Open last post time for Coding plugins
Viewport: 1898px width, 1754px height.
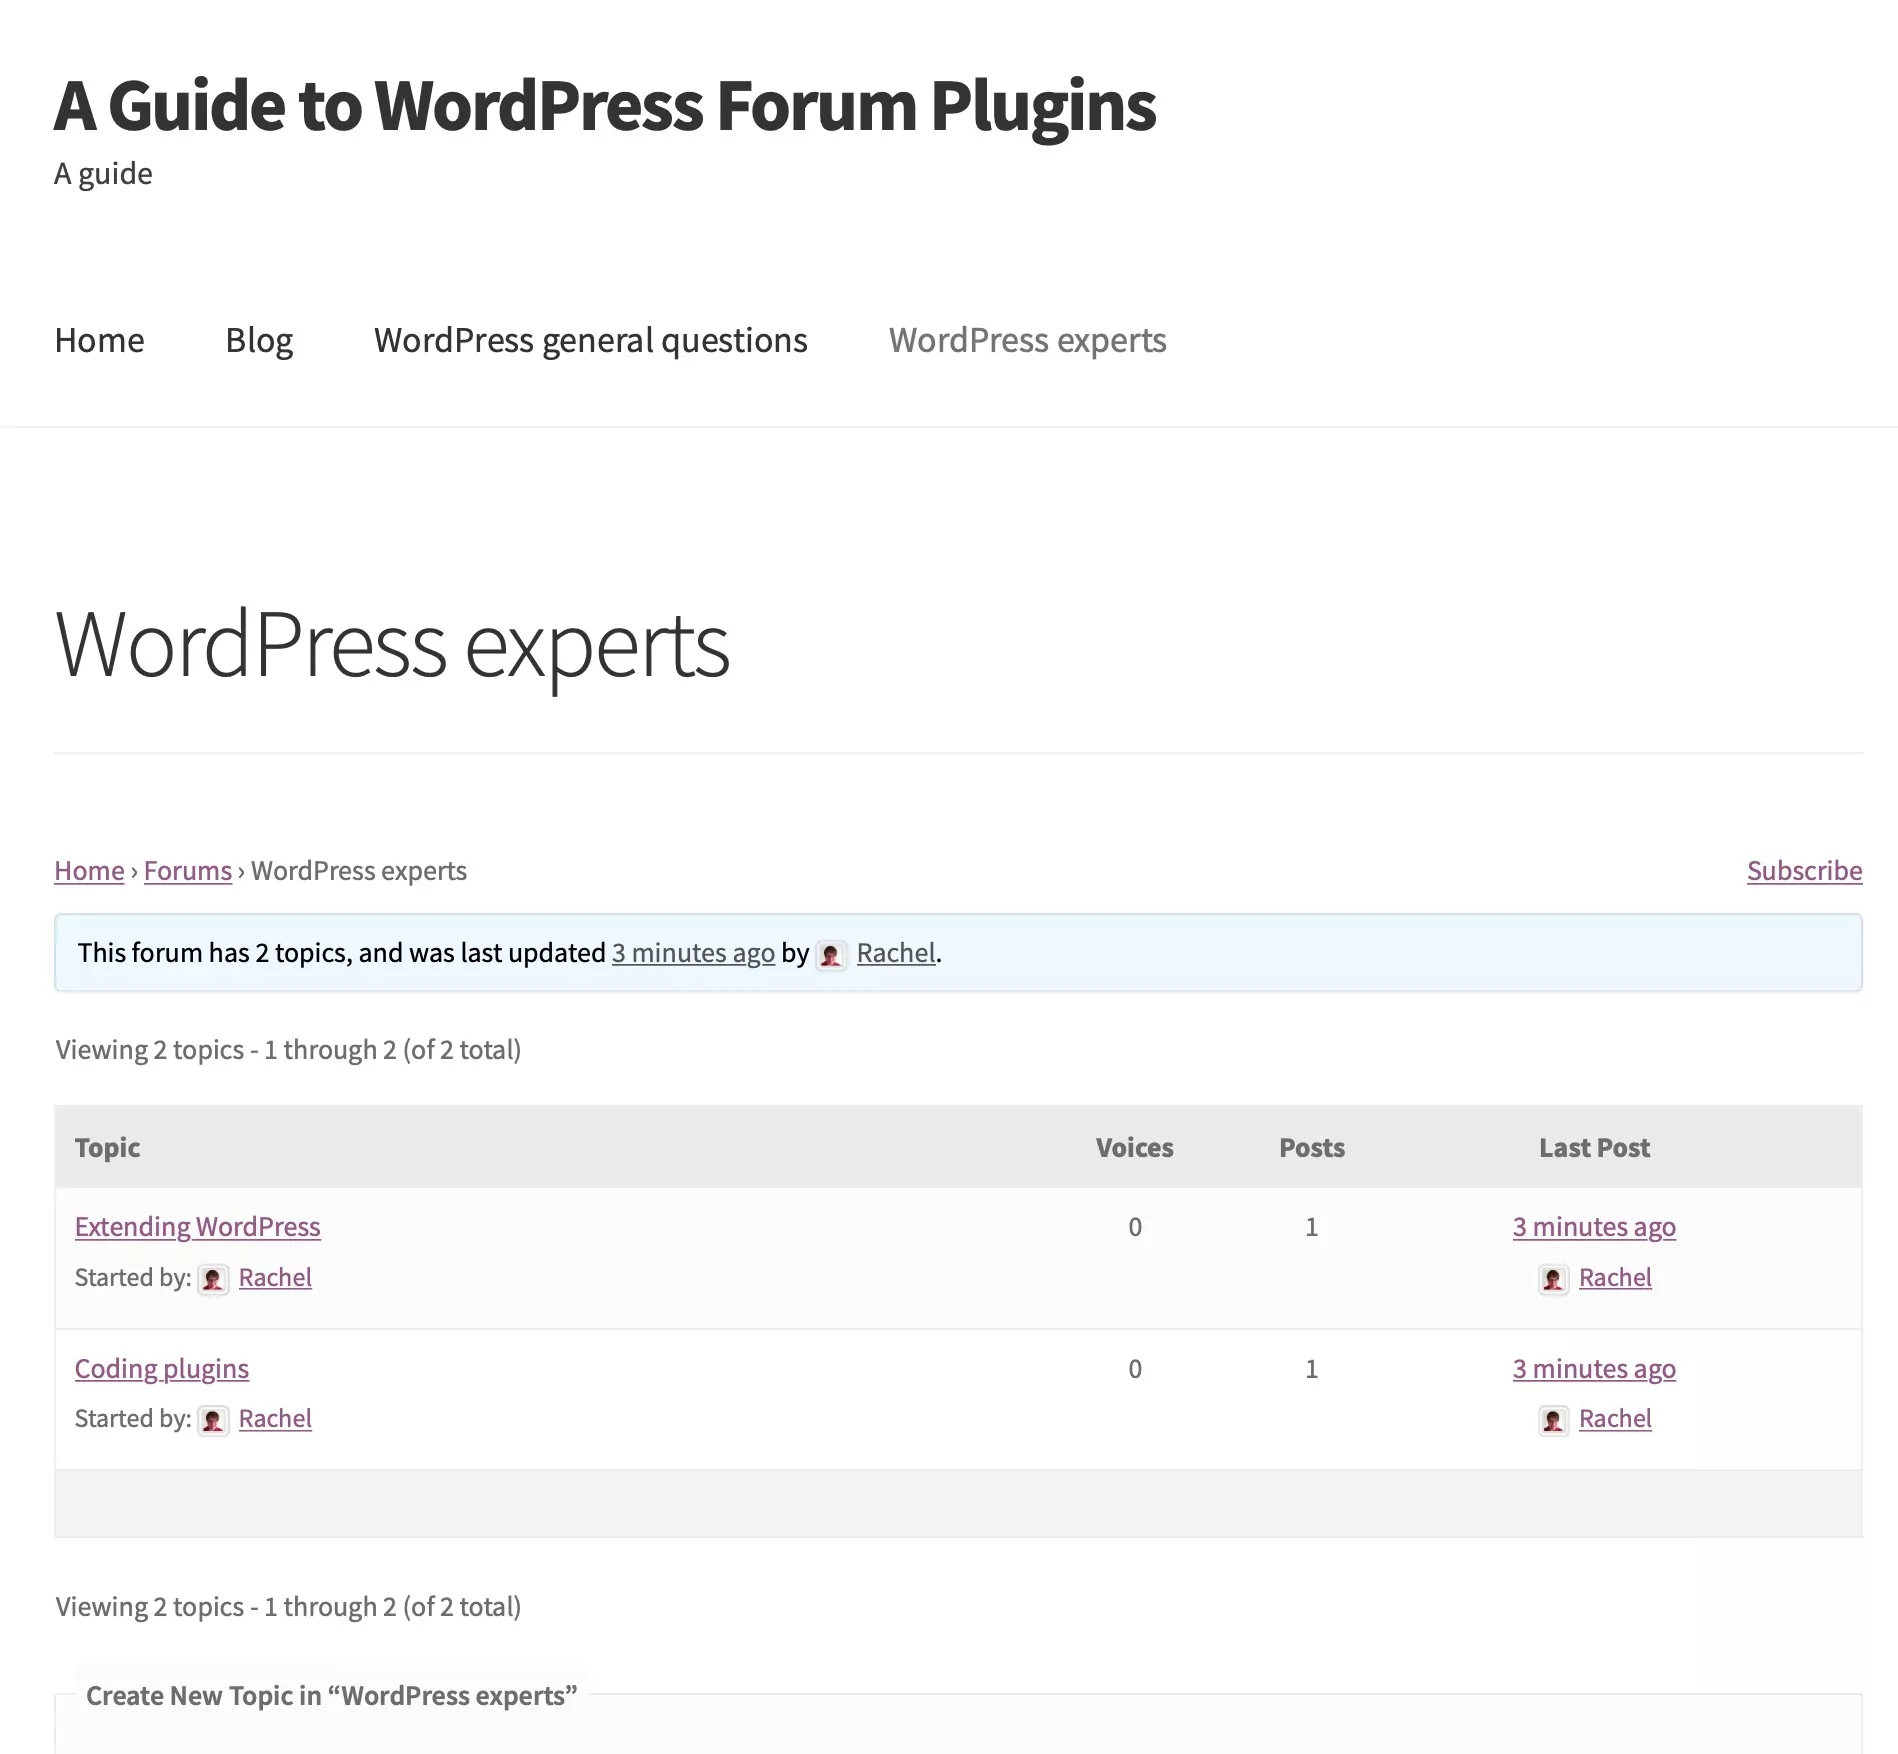1594,1368
